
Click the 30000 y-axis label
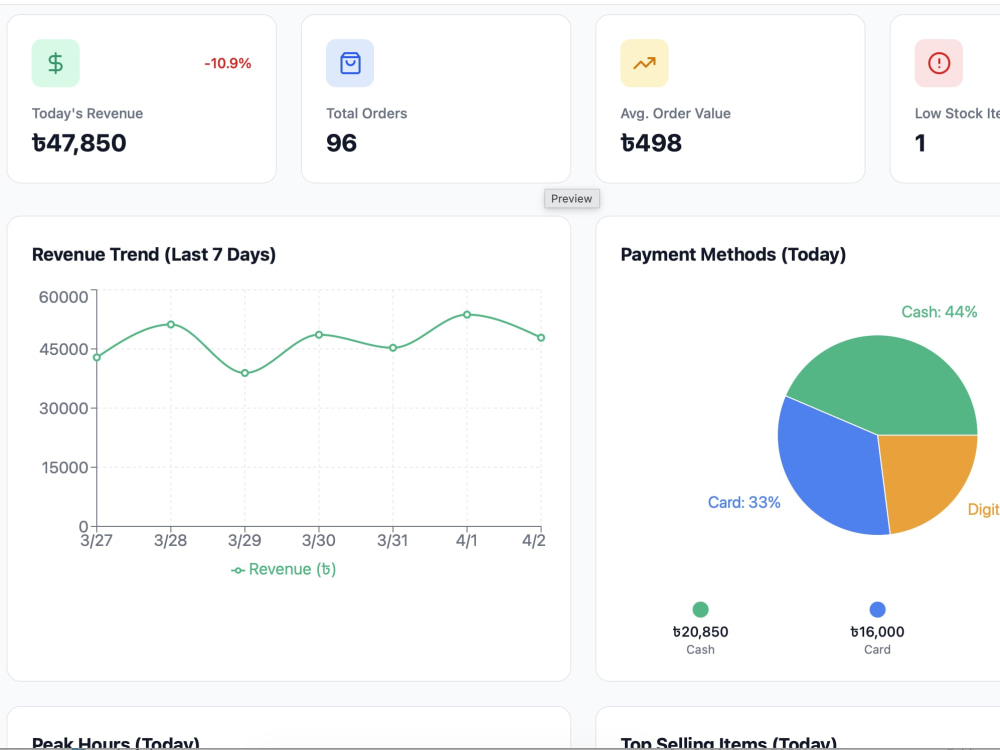63,409
